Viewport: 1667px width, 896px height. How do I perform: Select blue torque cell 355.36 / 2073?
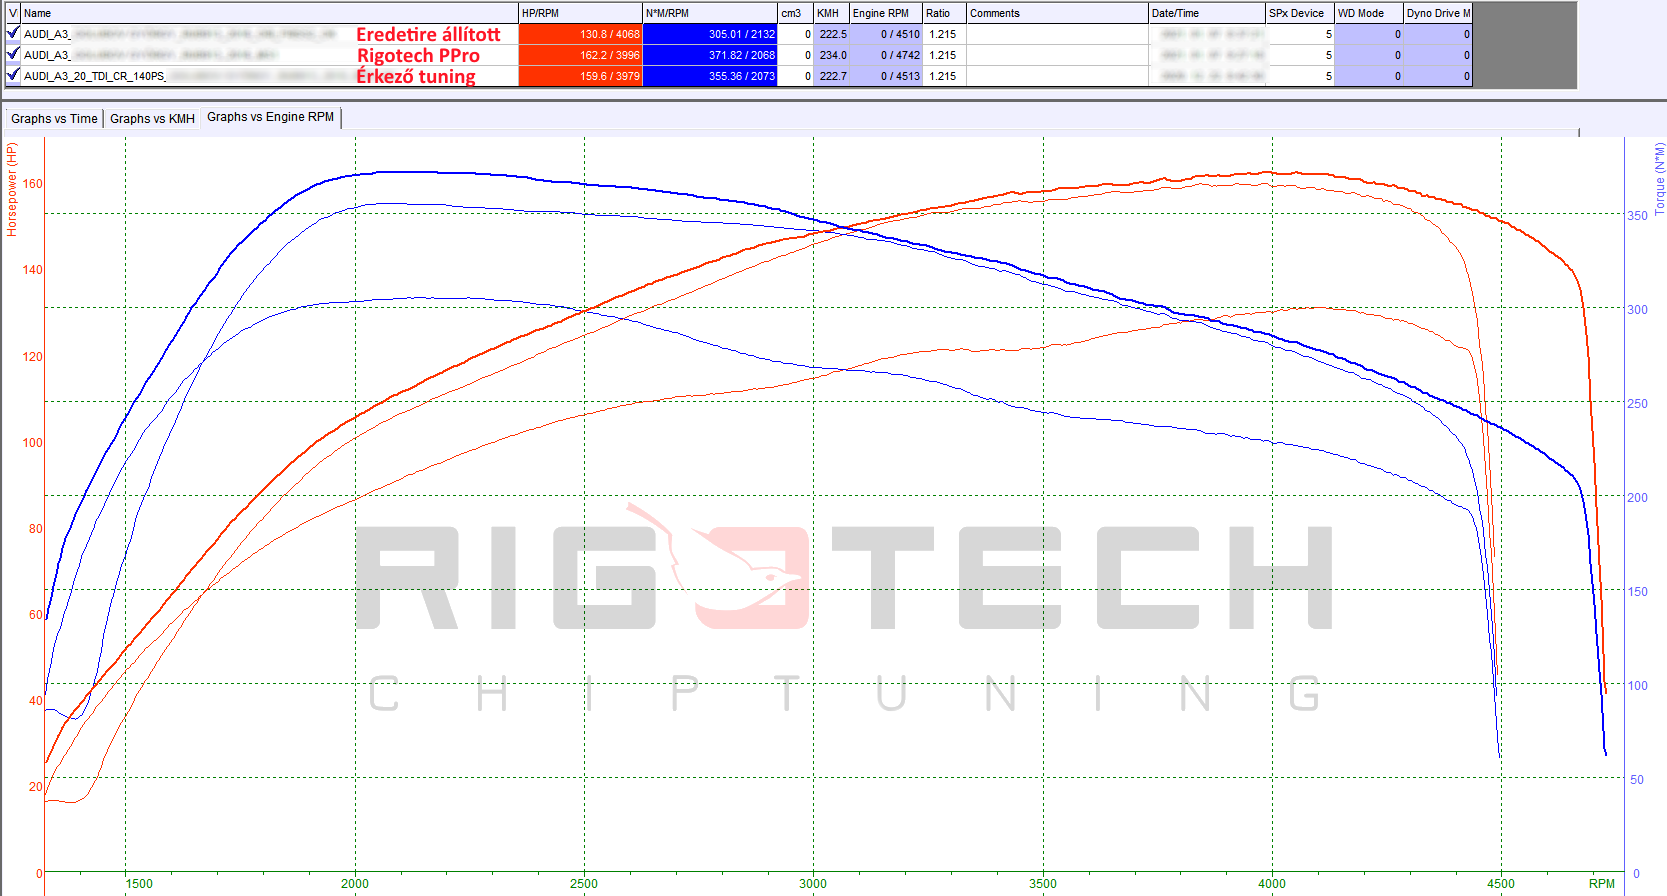point(710,76)
